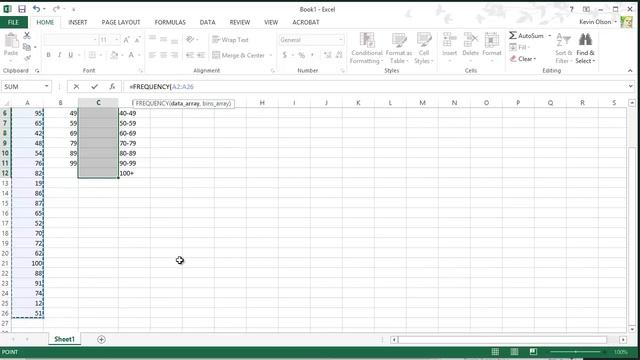
Task: Toggle Italic formatting
Action: [x=59, y=55]
